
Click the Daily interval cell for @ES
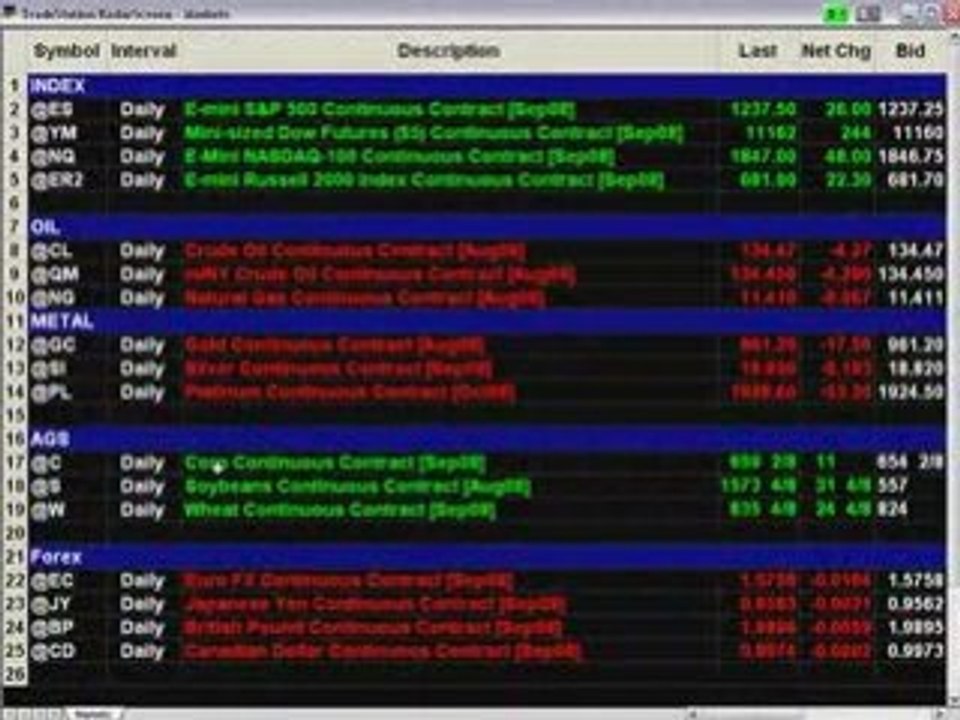pyautogui.click(x=143, y=110)
